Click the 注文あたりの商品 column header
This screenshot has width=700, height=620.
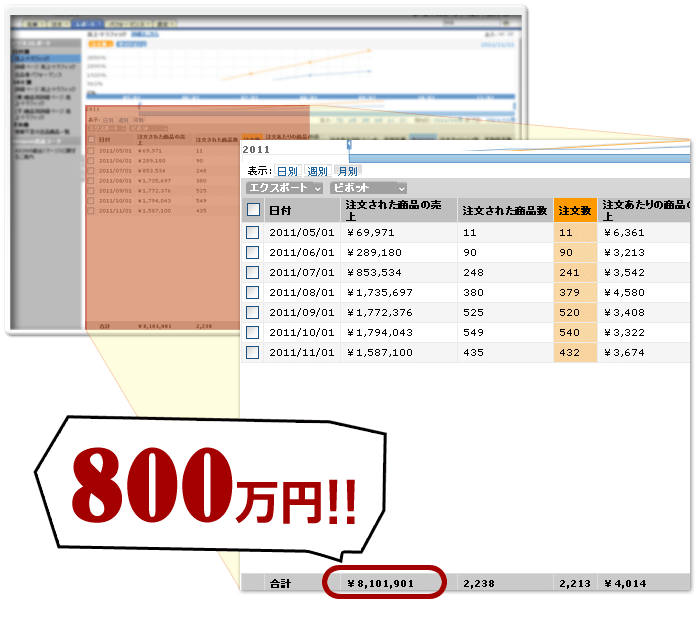tap(645, 210)
